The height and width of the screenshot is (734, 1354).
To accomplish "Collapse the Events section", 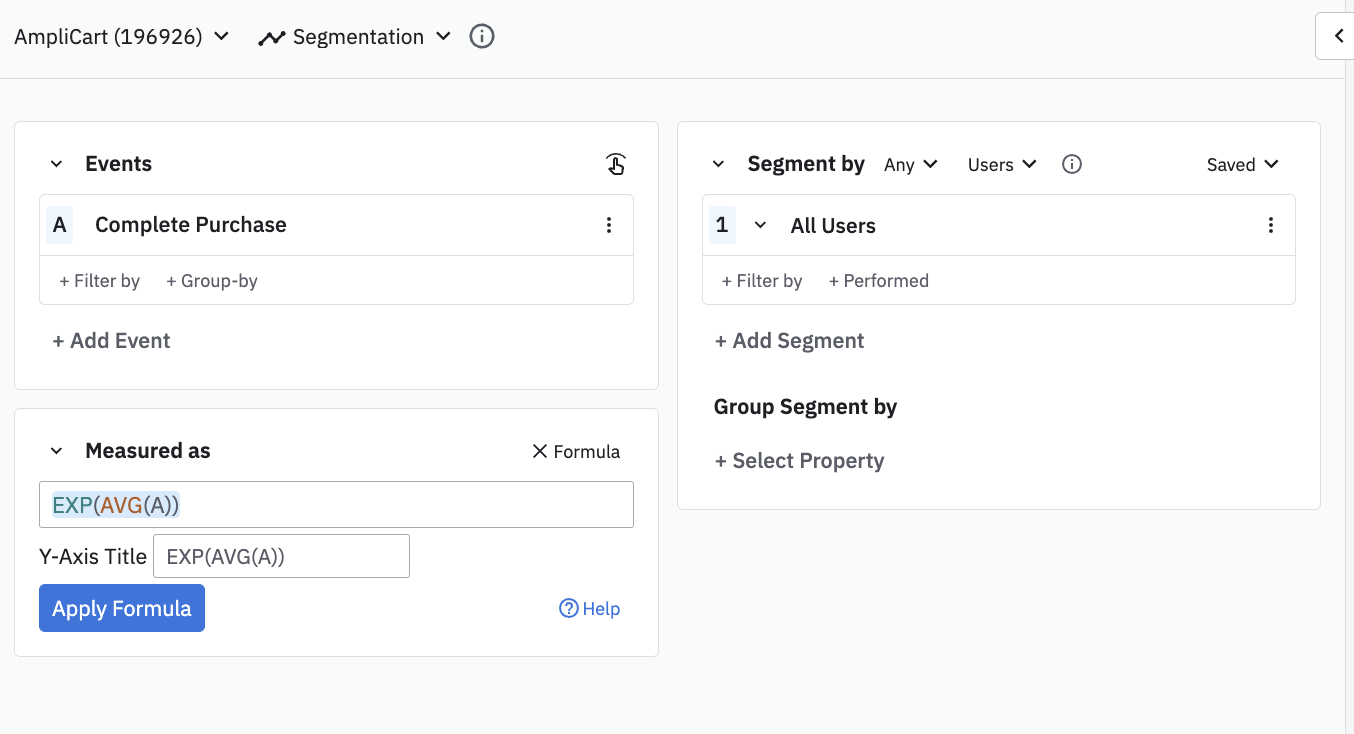I will point(57,164).
